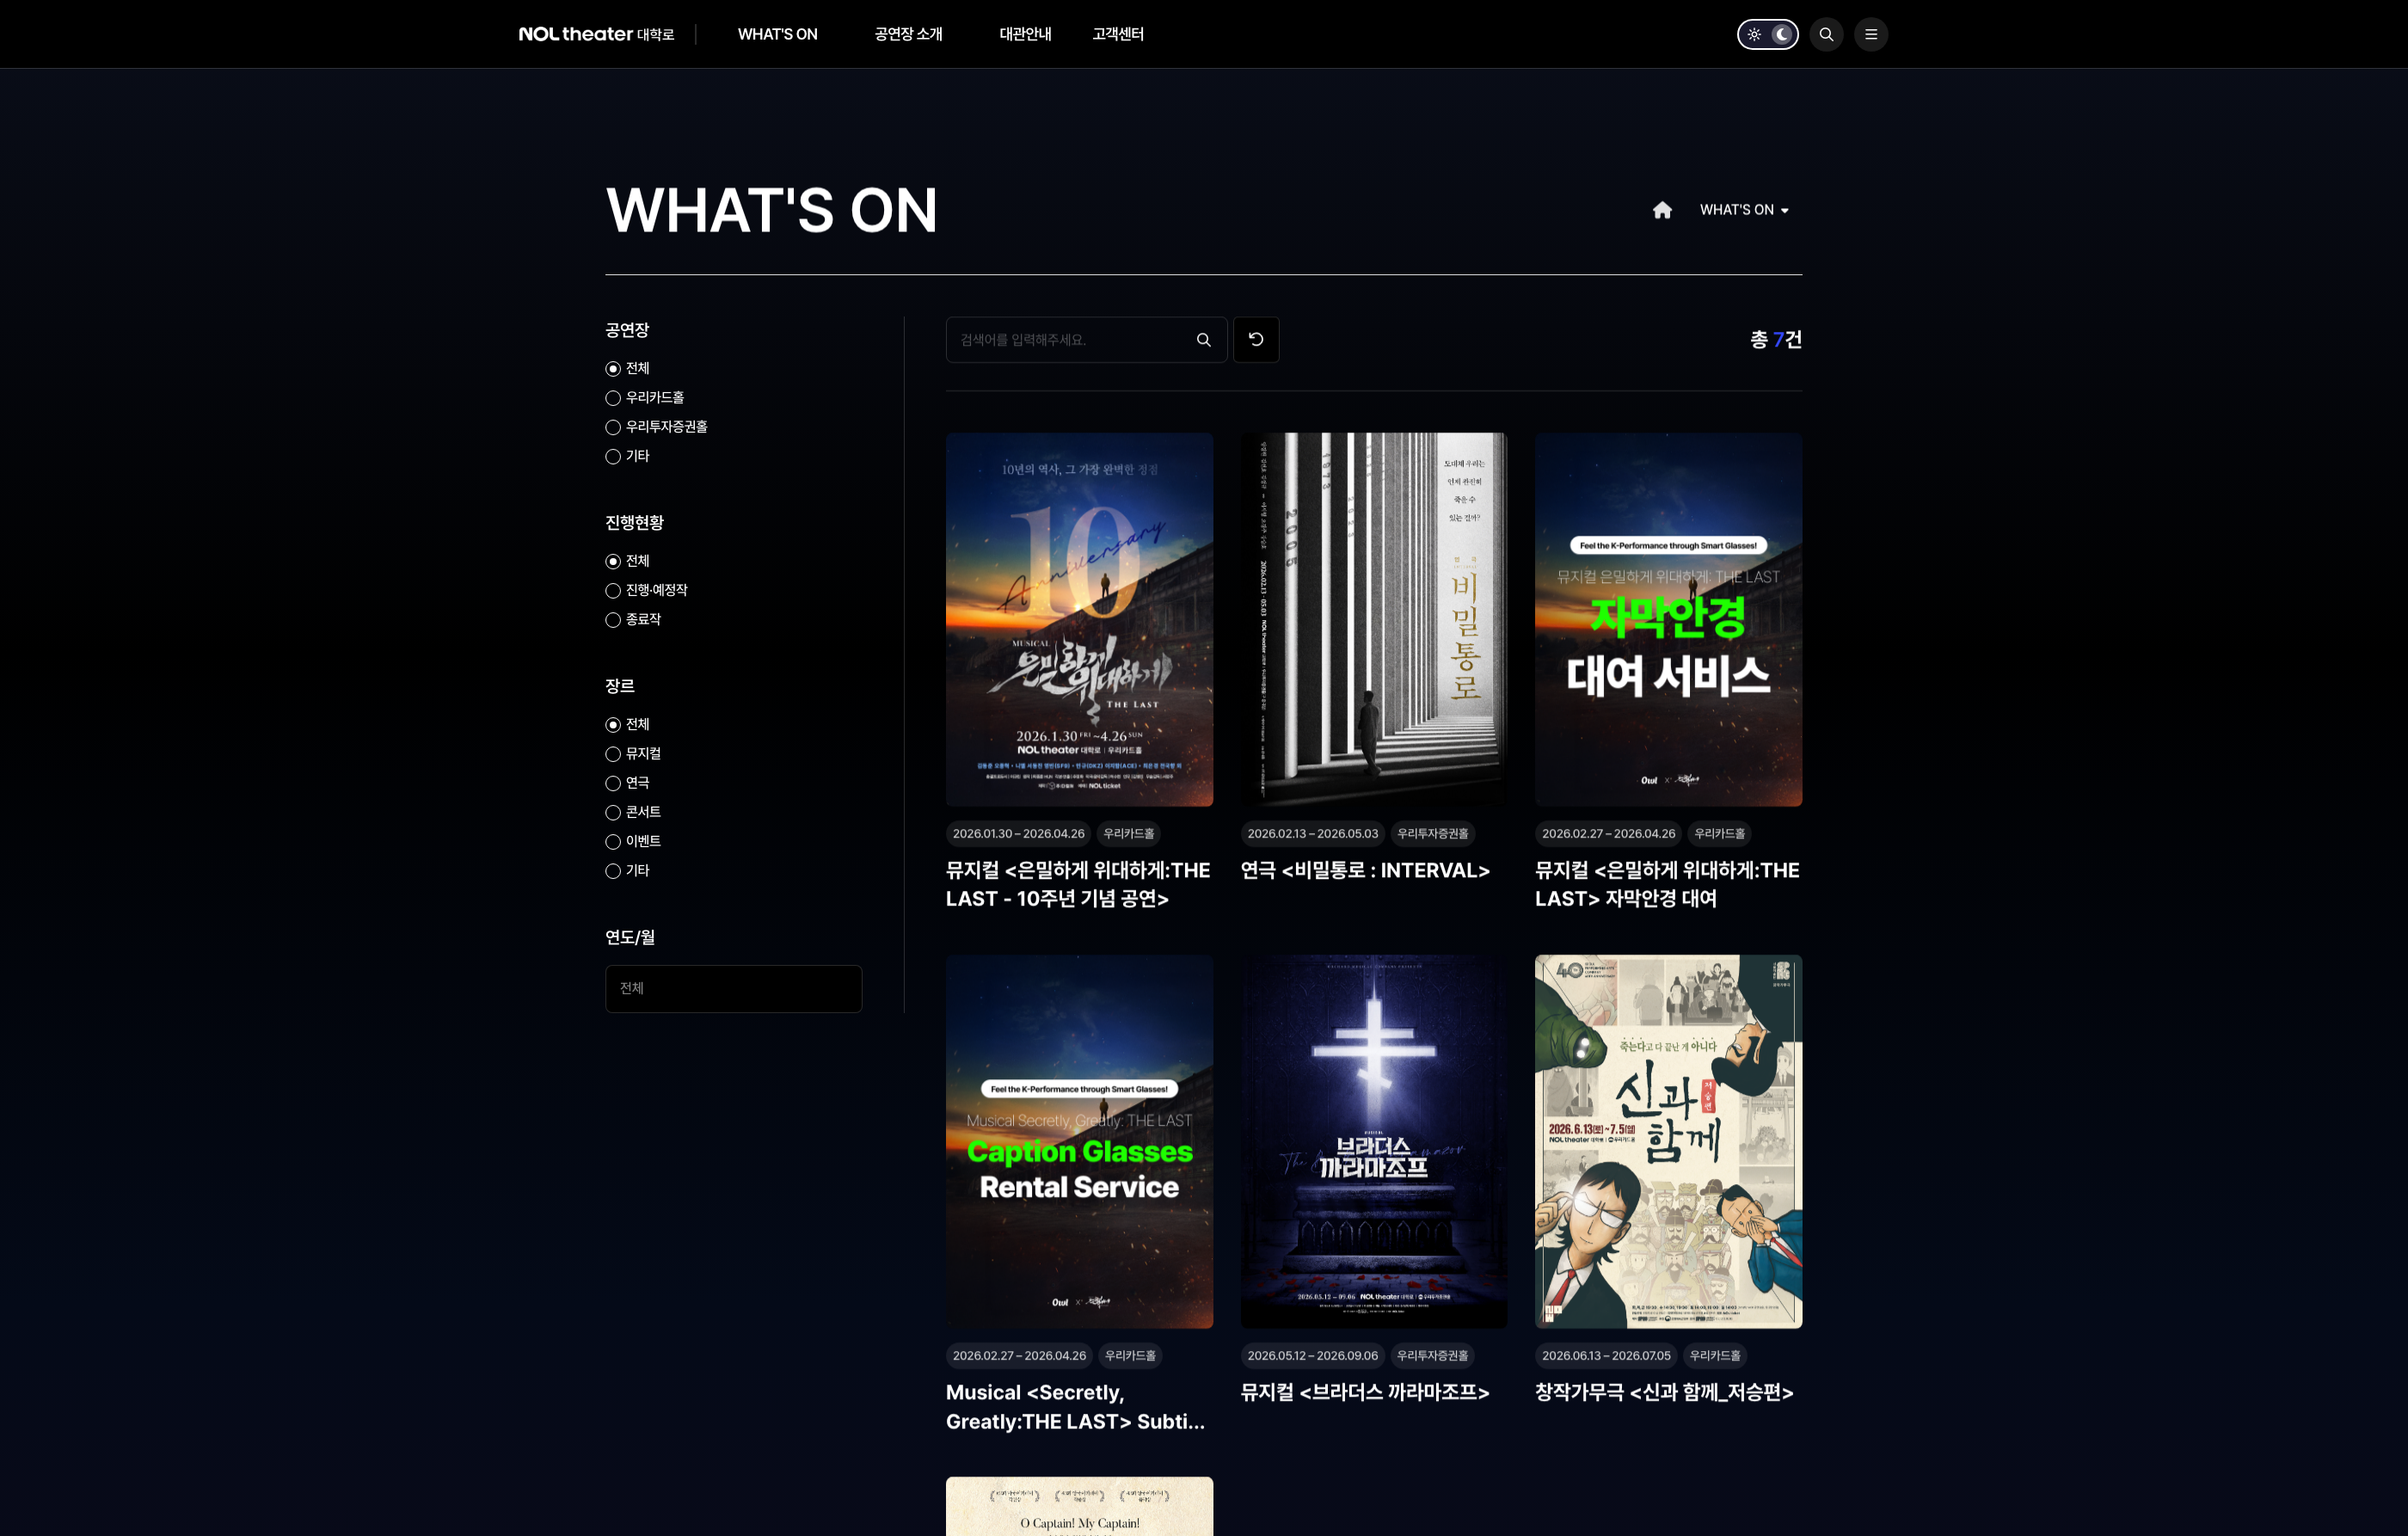Open the 공연장 소개 navigation menu
The height and width of the screenshot is (1536, 2408).
click(907, 34)
